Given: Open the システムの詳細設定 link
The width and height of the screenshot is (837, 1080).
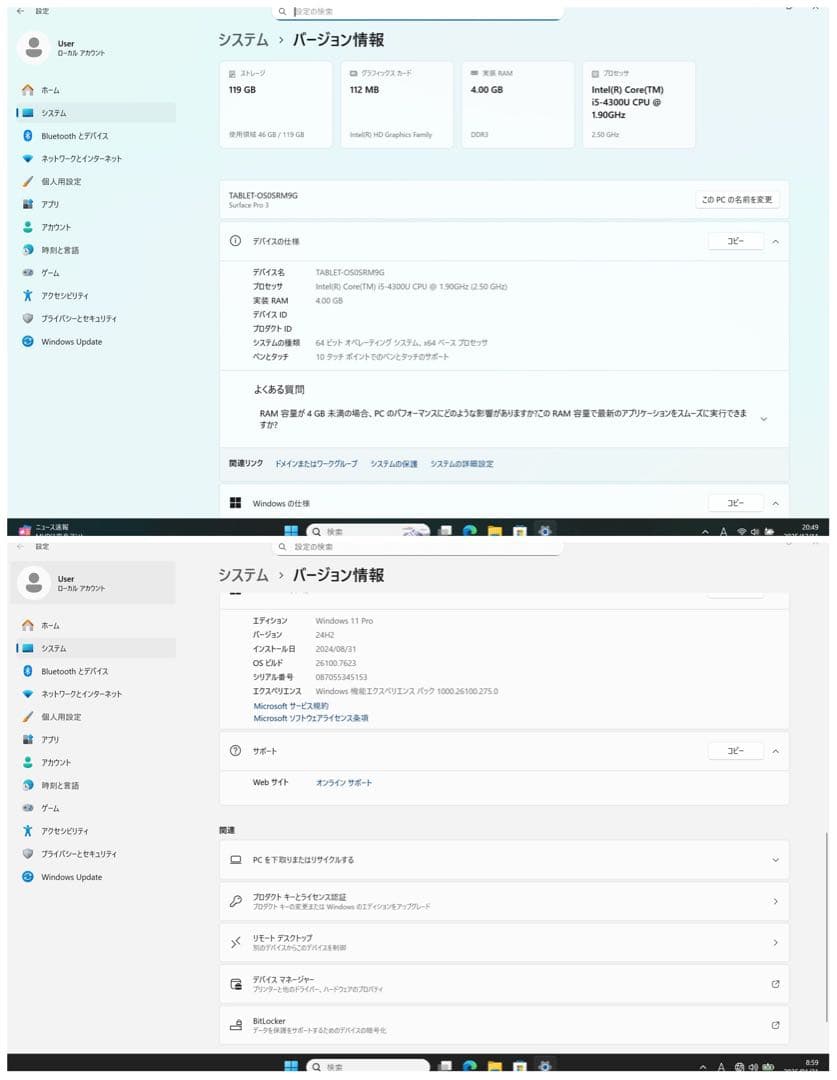Looking at the screenshot, I should pos(461,464).
